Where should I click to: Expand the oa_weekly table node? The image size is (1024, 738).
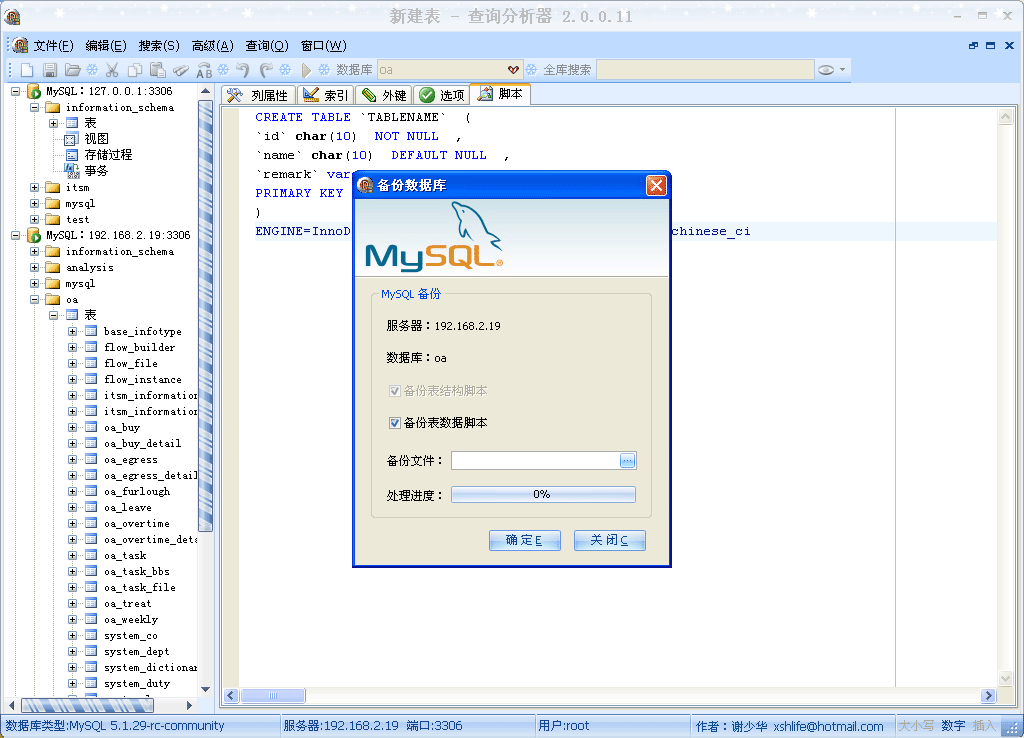tap(72, 619)
